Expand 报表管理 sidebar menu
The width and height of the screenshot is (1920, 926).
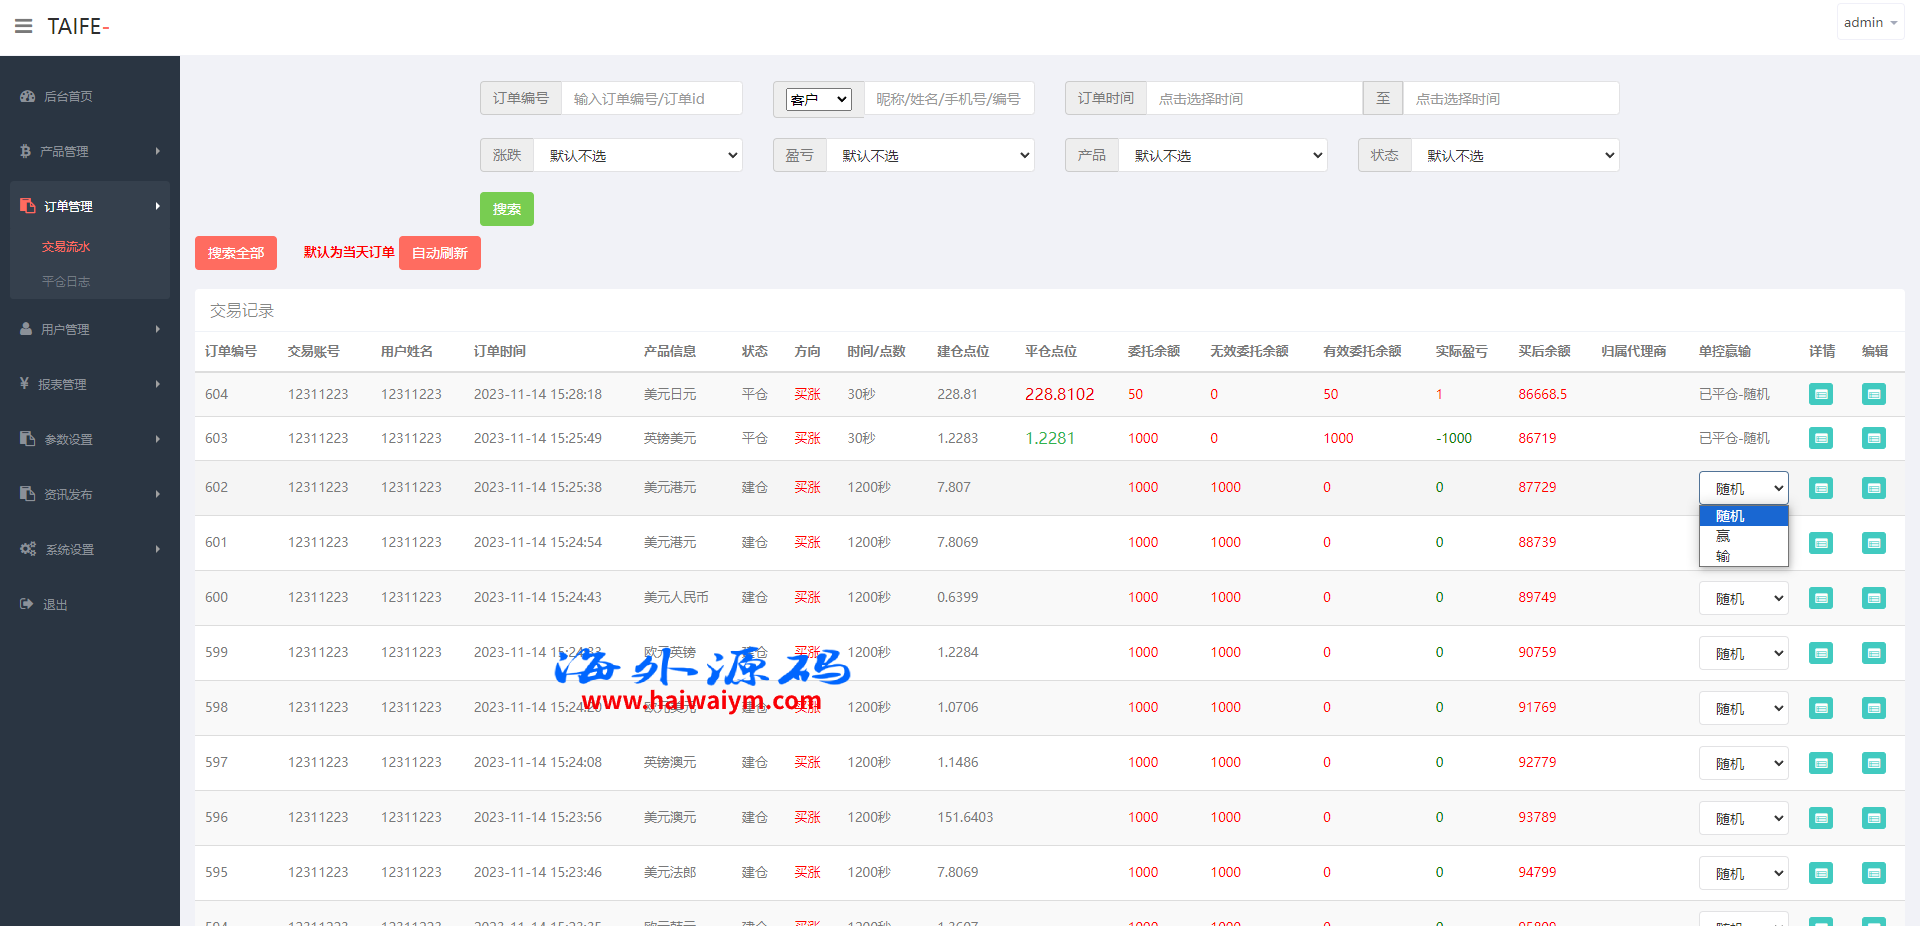point(89,384)
